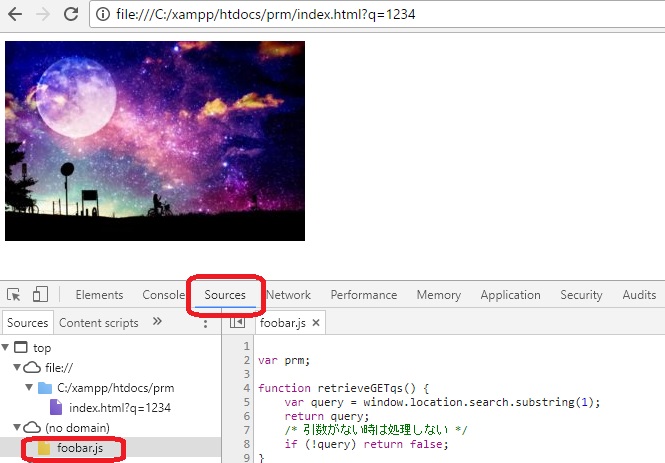Screen dimensions: 665x463
Task: Toggle device toolbar mode
Action: pos(40,294)
